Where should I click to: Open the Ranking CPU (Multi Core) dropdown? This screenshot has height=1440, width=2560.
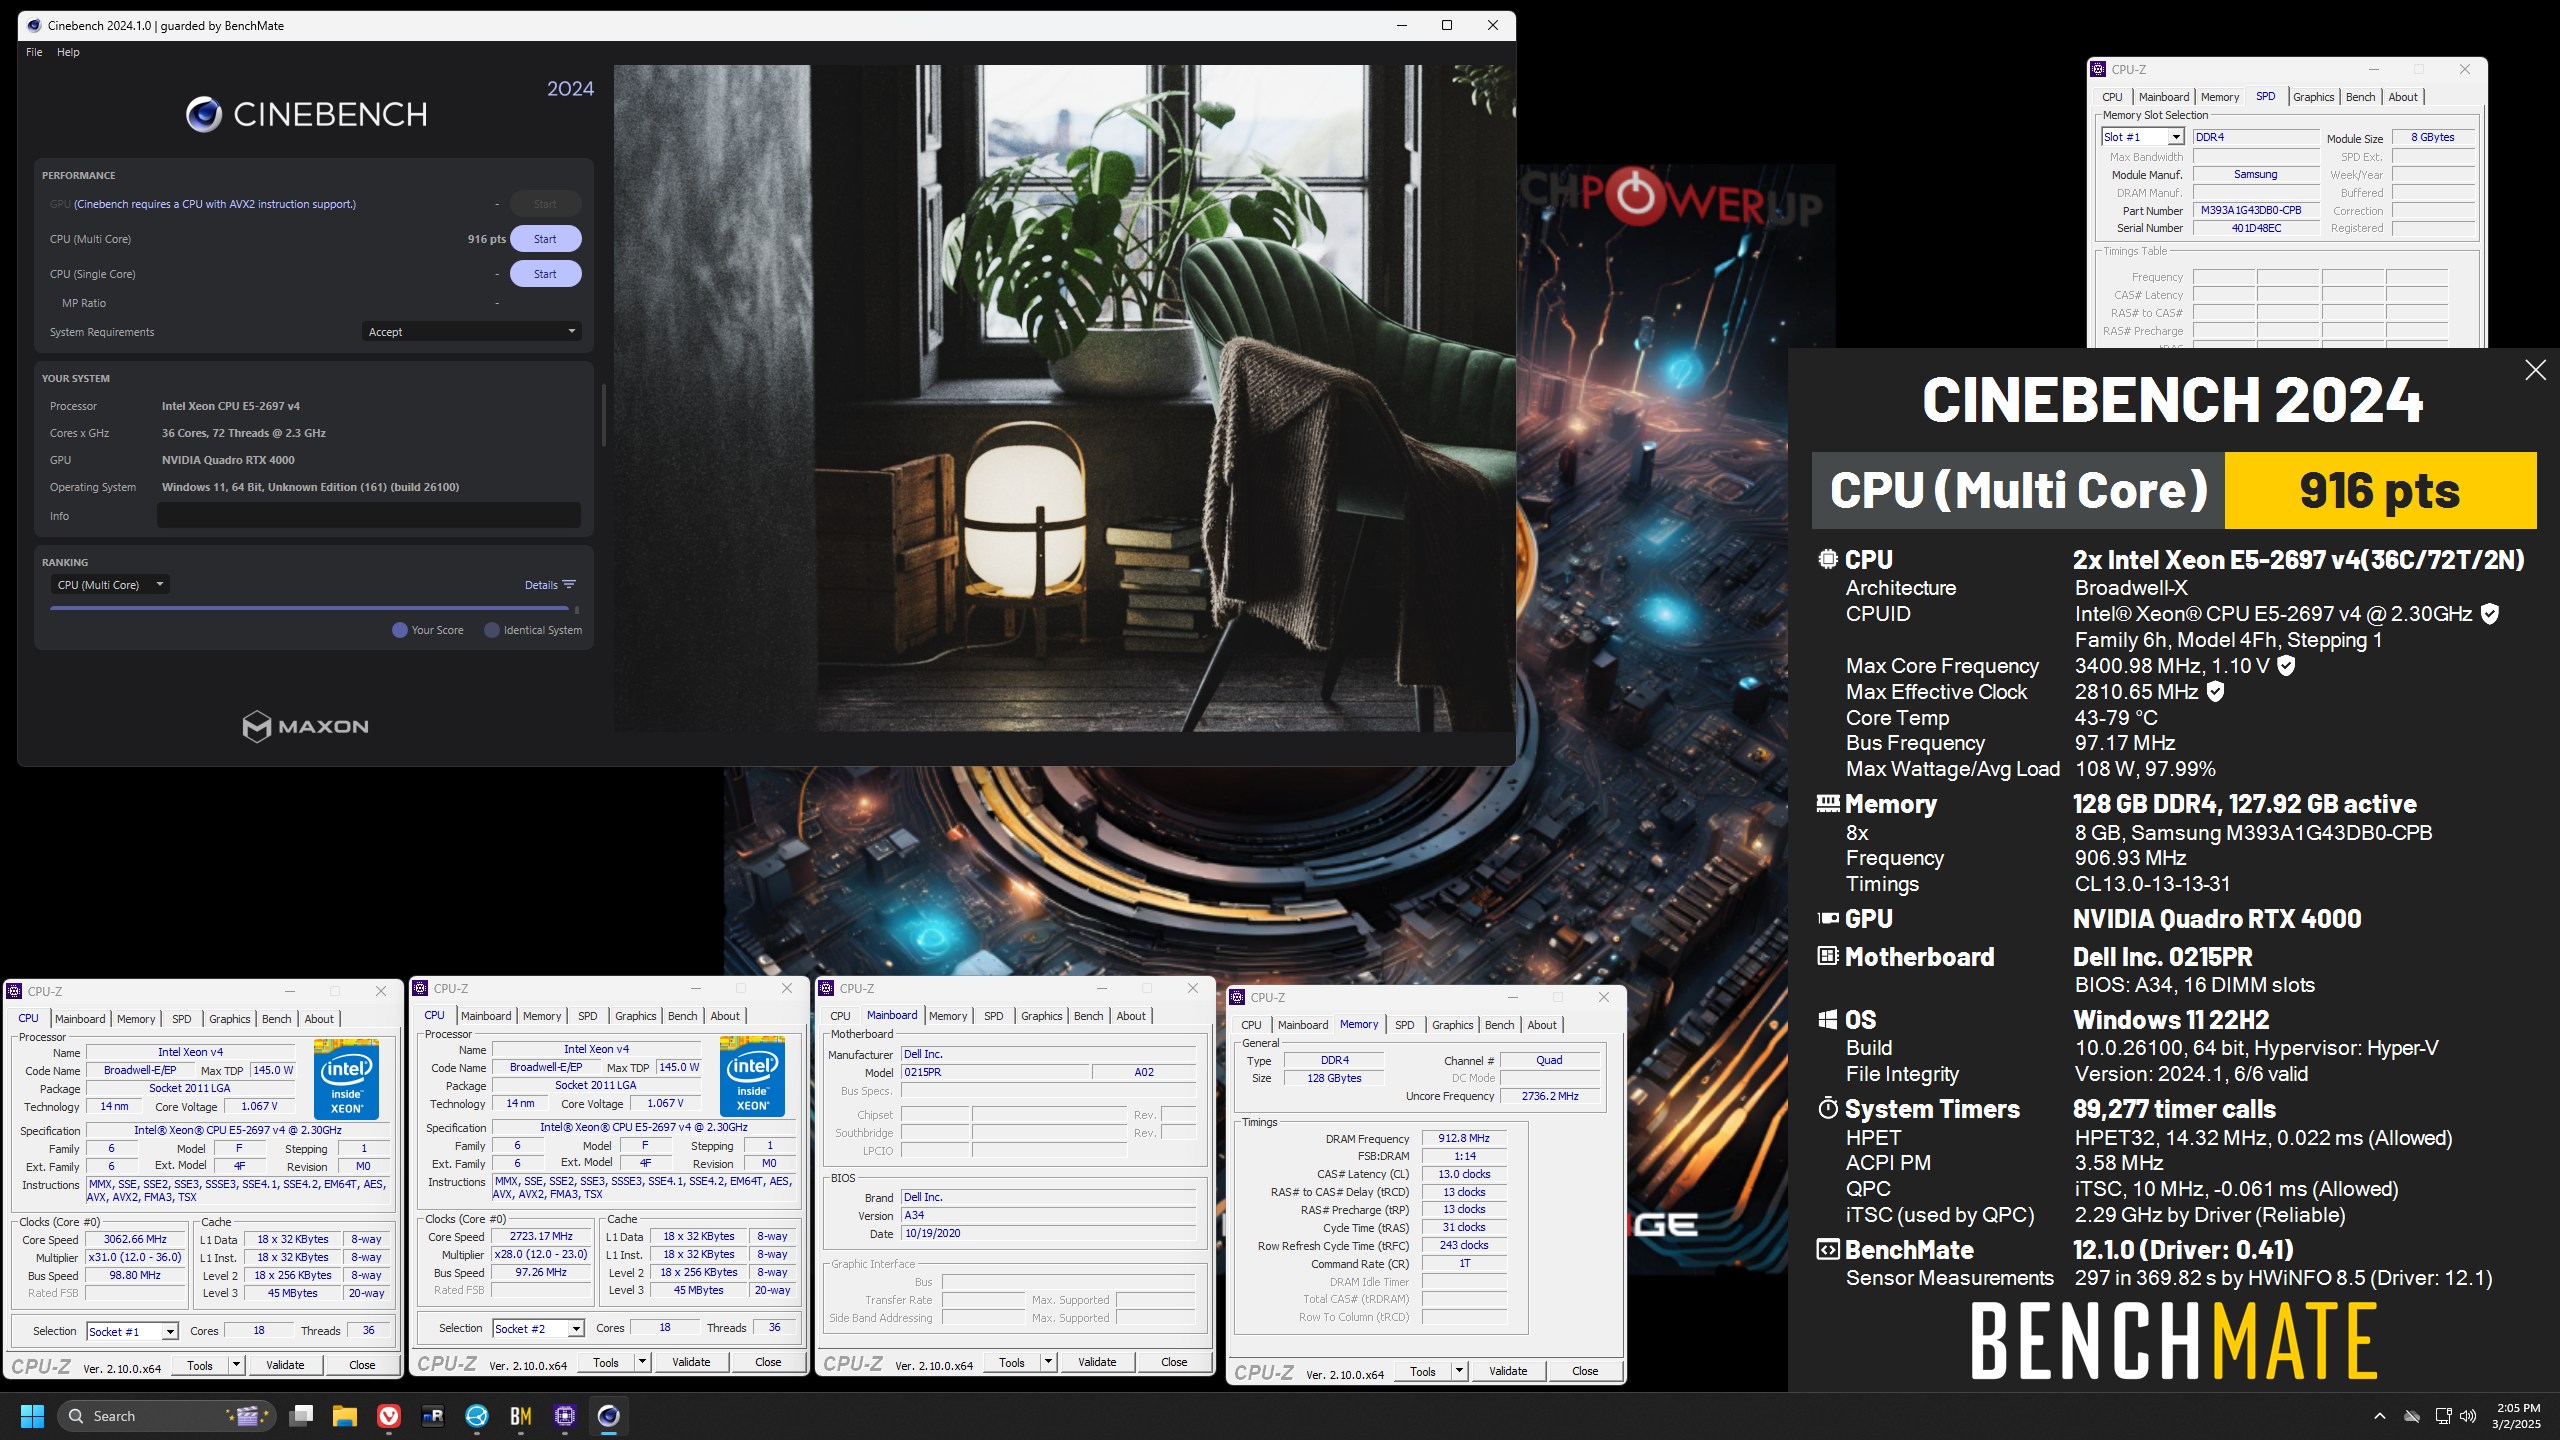pyautogui.click(x=110, y=585)
